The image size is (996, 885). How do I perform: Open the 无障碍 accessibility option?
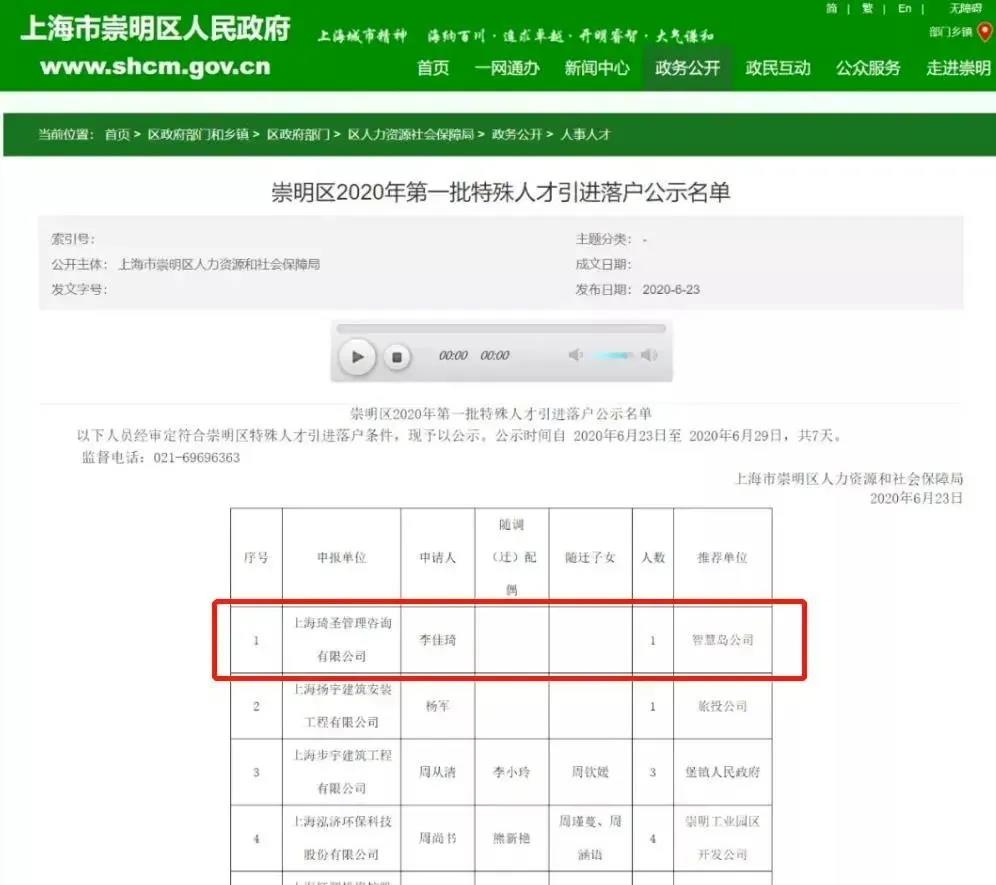pos(966,8)
